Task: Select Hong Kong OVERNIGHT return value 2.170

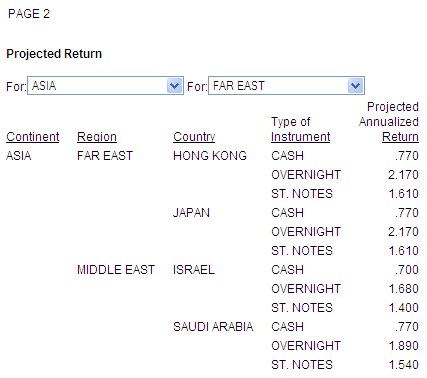Action: coord(403,175)
